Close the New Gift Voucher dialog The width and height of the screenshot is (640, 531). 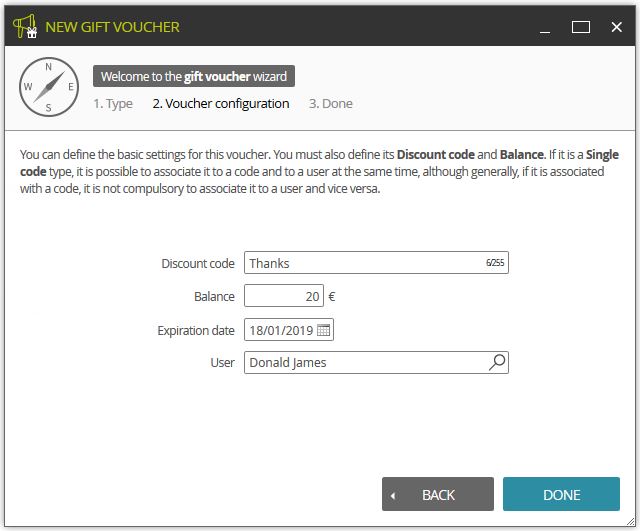point(616,27)
